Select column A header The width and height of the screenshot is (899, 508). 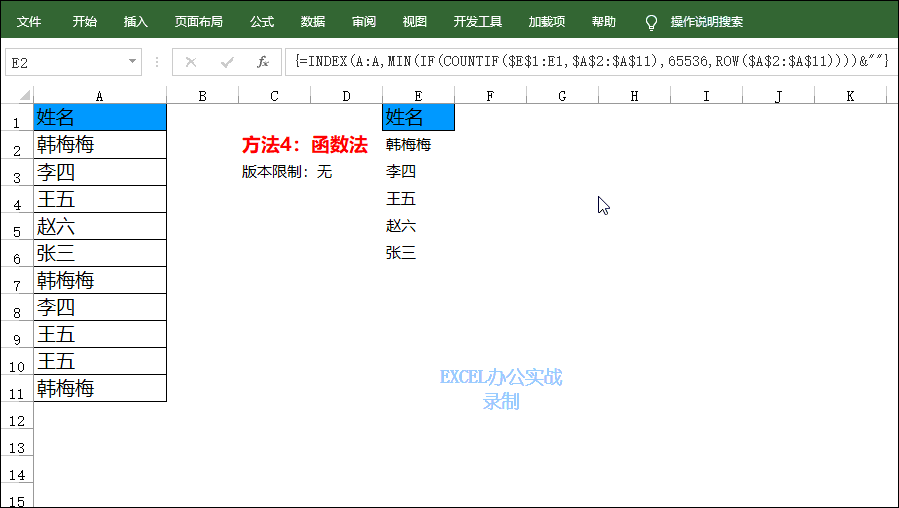[100, 96]
